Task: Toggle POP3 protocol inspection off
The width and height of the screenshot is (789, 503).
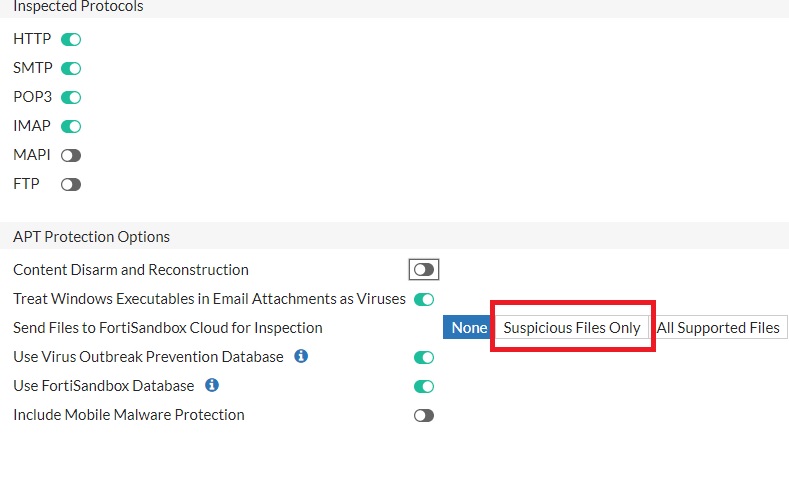Action: [71, 98]
